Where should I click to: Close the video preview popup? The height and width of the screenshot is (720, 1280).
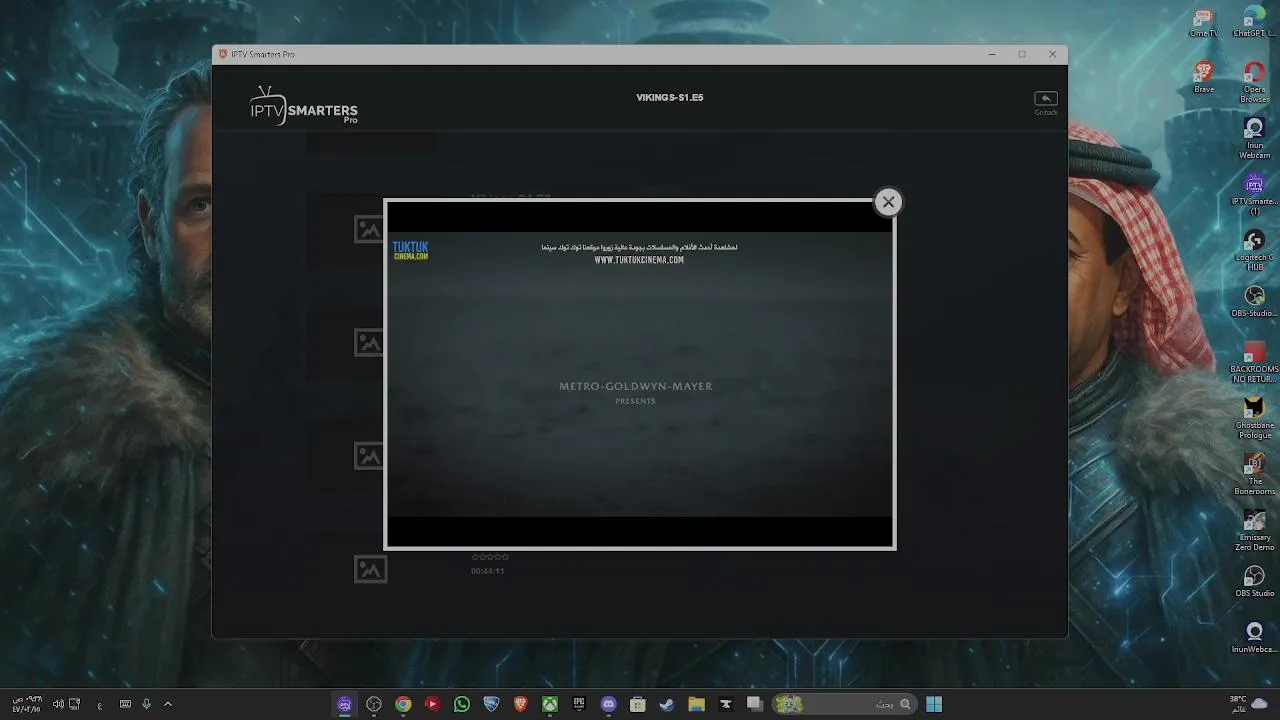click(888, 202)
